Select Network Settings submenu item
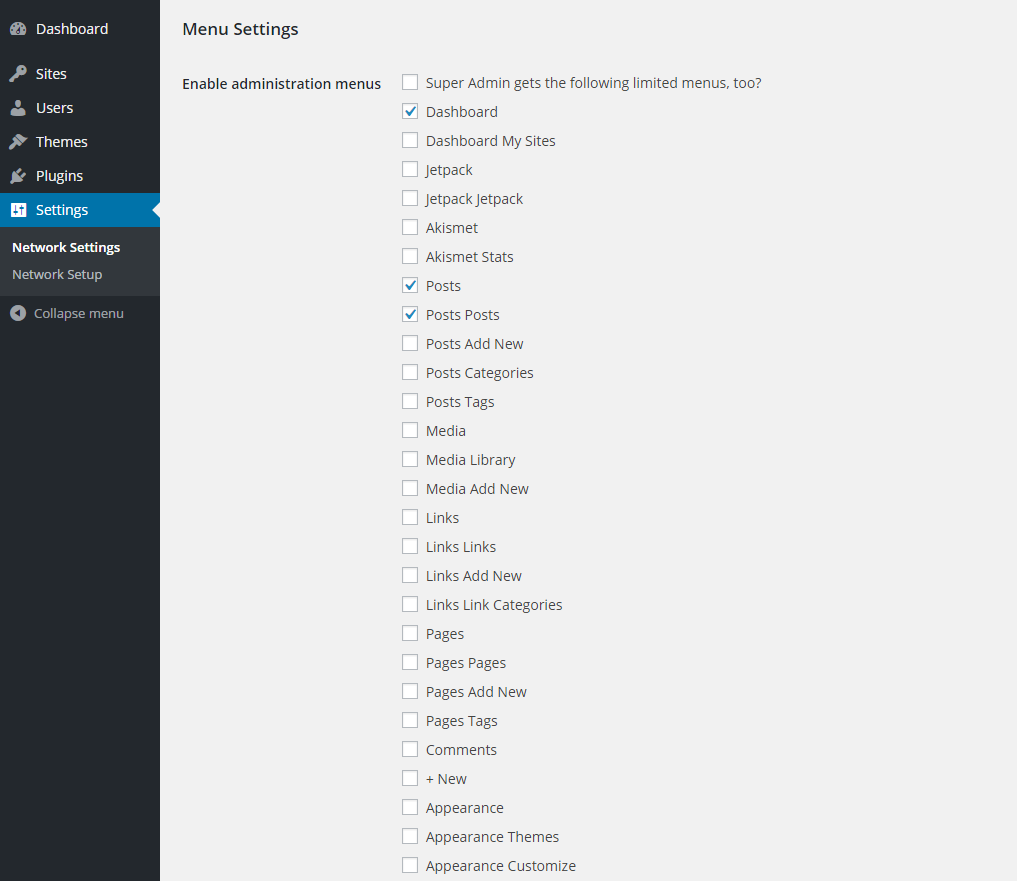Viewport: 1018px width, 882px height. point(66,247)
